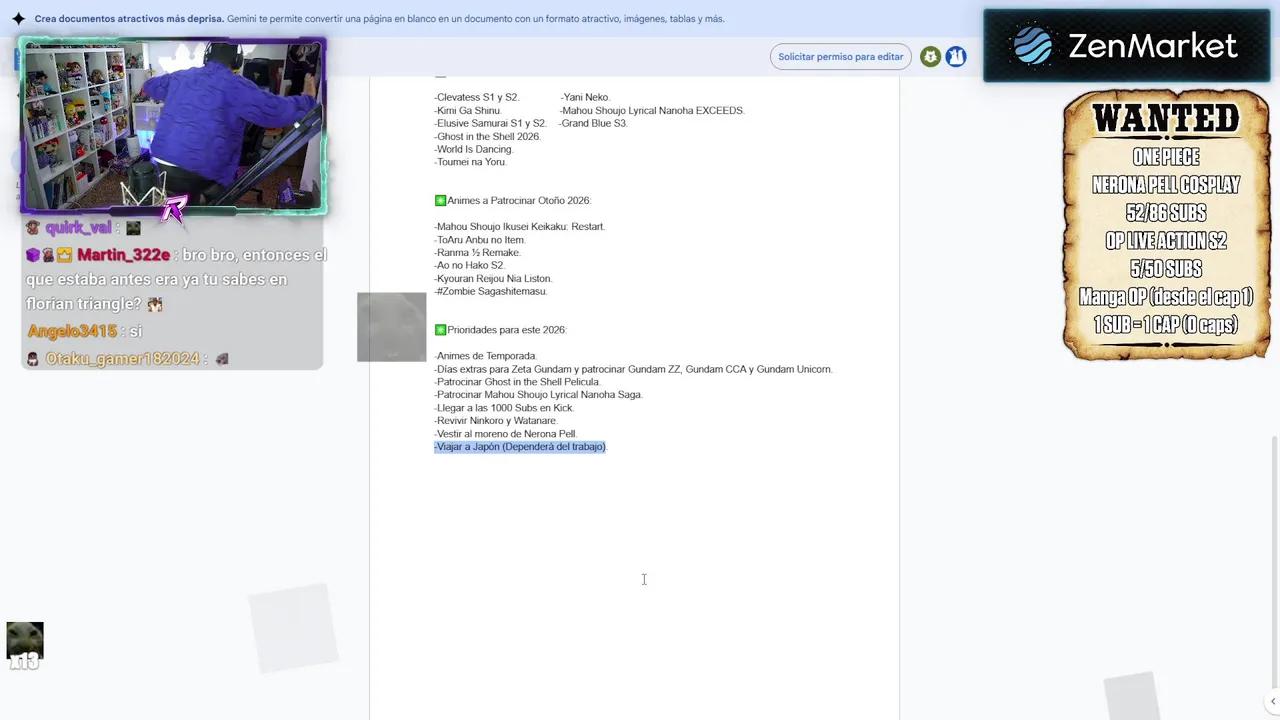The height and width of the screenshot is (720, 1280).
Task: Click the line '-ToAru Anbu no Item.'
Action: [x=480, y=240]
